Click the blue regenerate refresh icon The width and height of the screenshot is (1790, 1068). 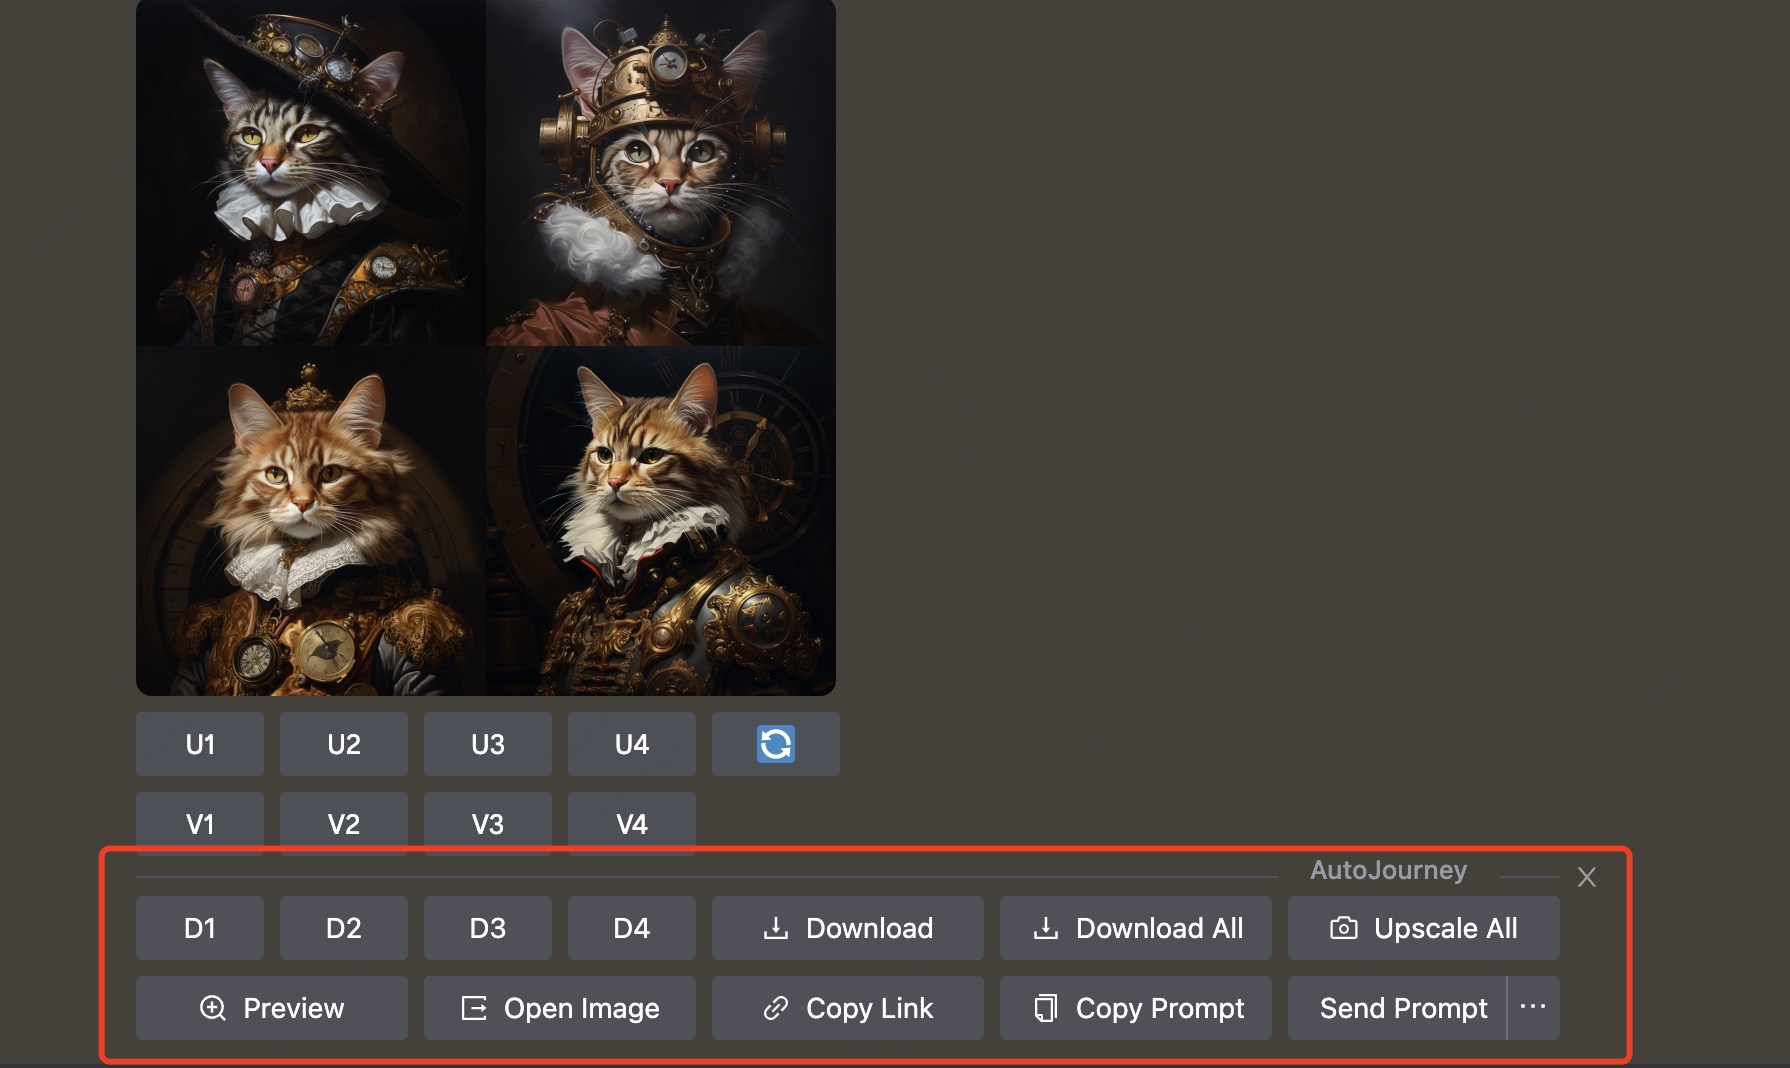(775, 744)
